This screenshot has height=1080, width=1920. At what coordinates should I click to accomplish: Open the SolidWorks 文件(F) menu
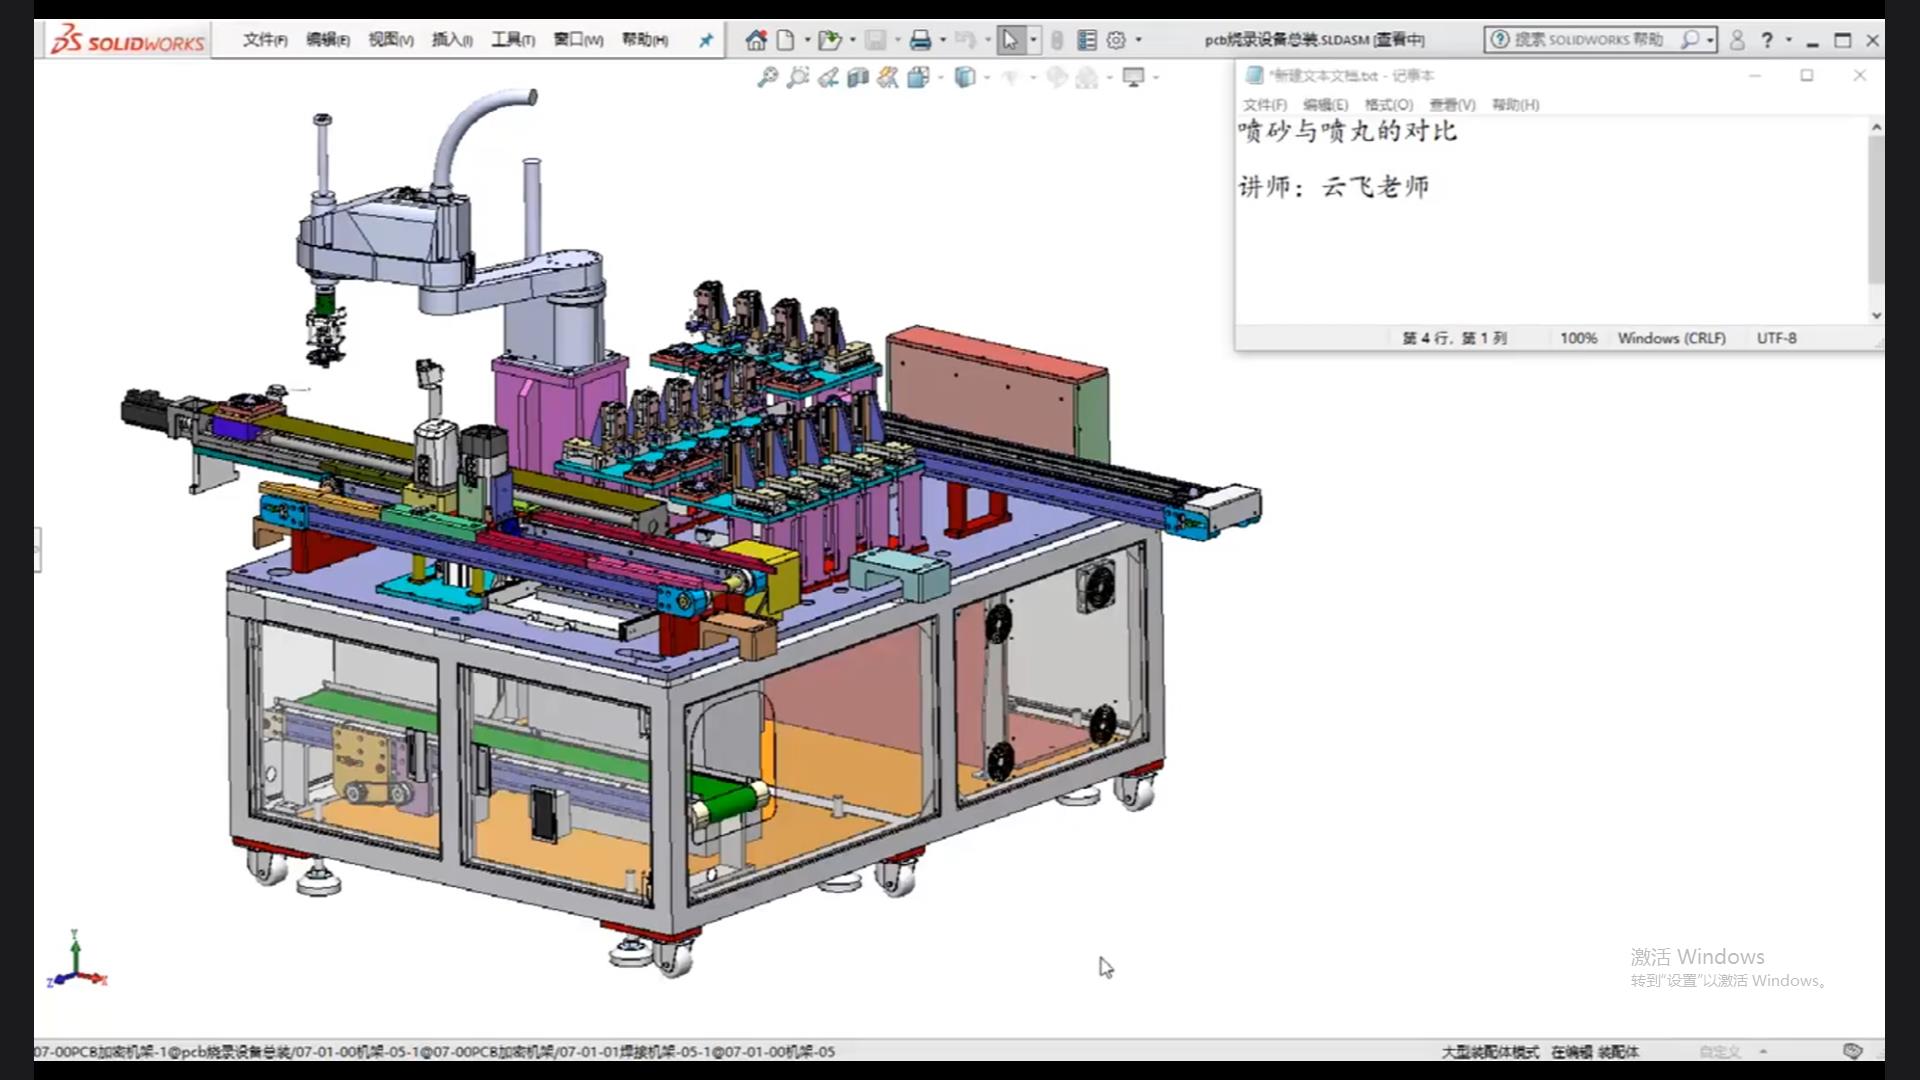(265, 40)
